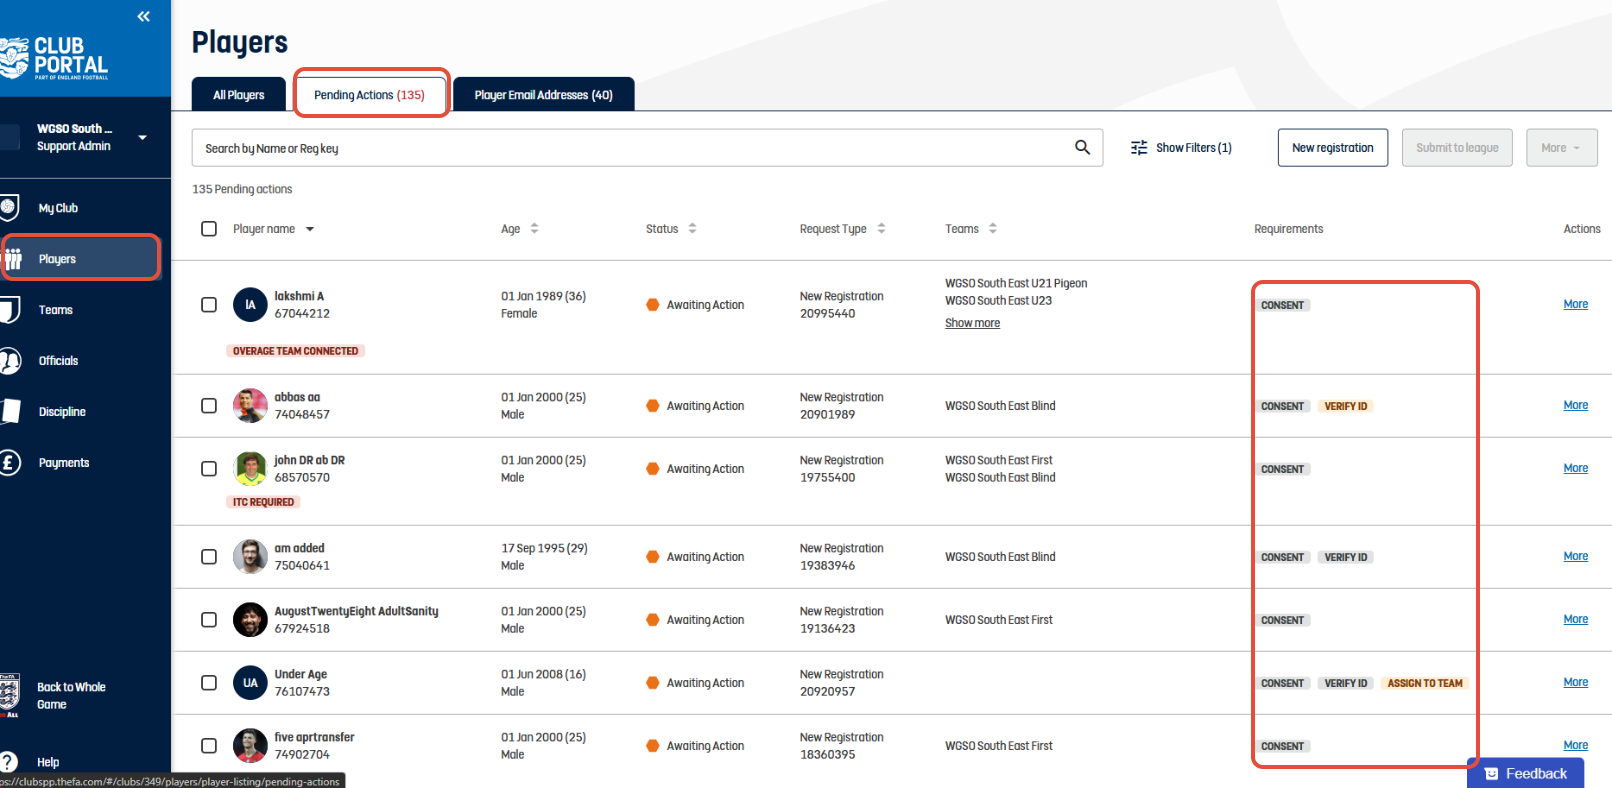Sort by Teams column arrows

(x=993, y=229)
